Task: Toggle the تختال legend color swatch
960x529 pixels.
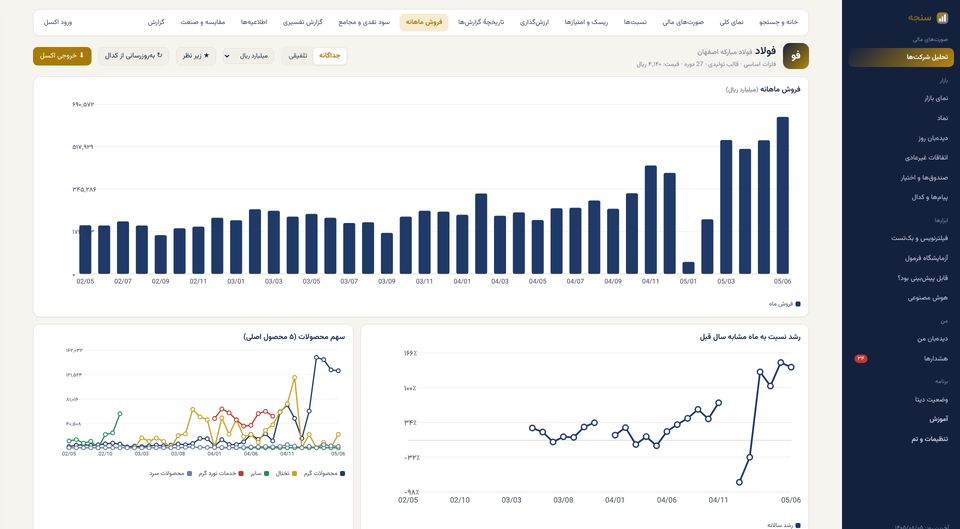Action: 294,474
